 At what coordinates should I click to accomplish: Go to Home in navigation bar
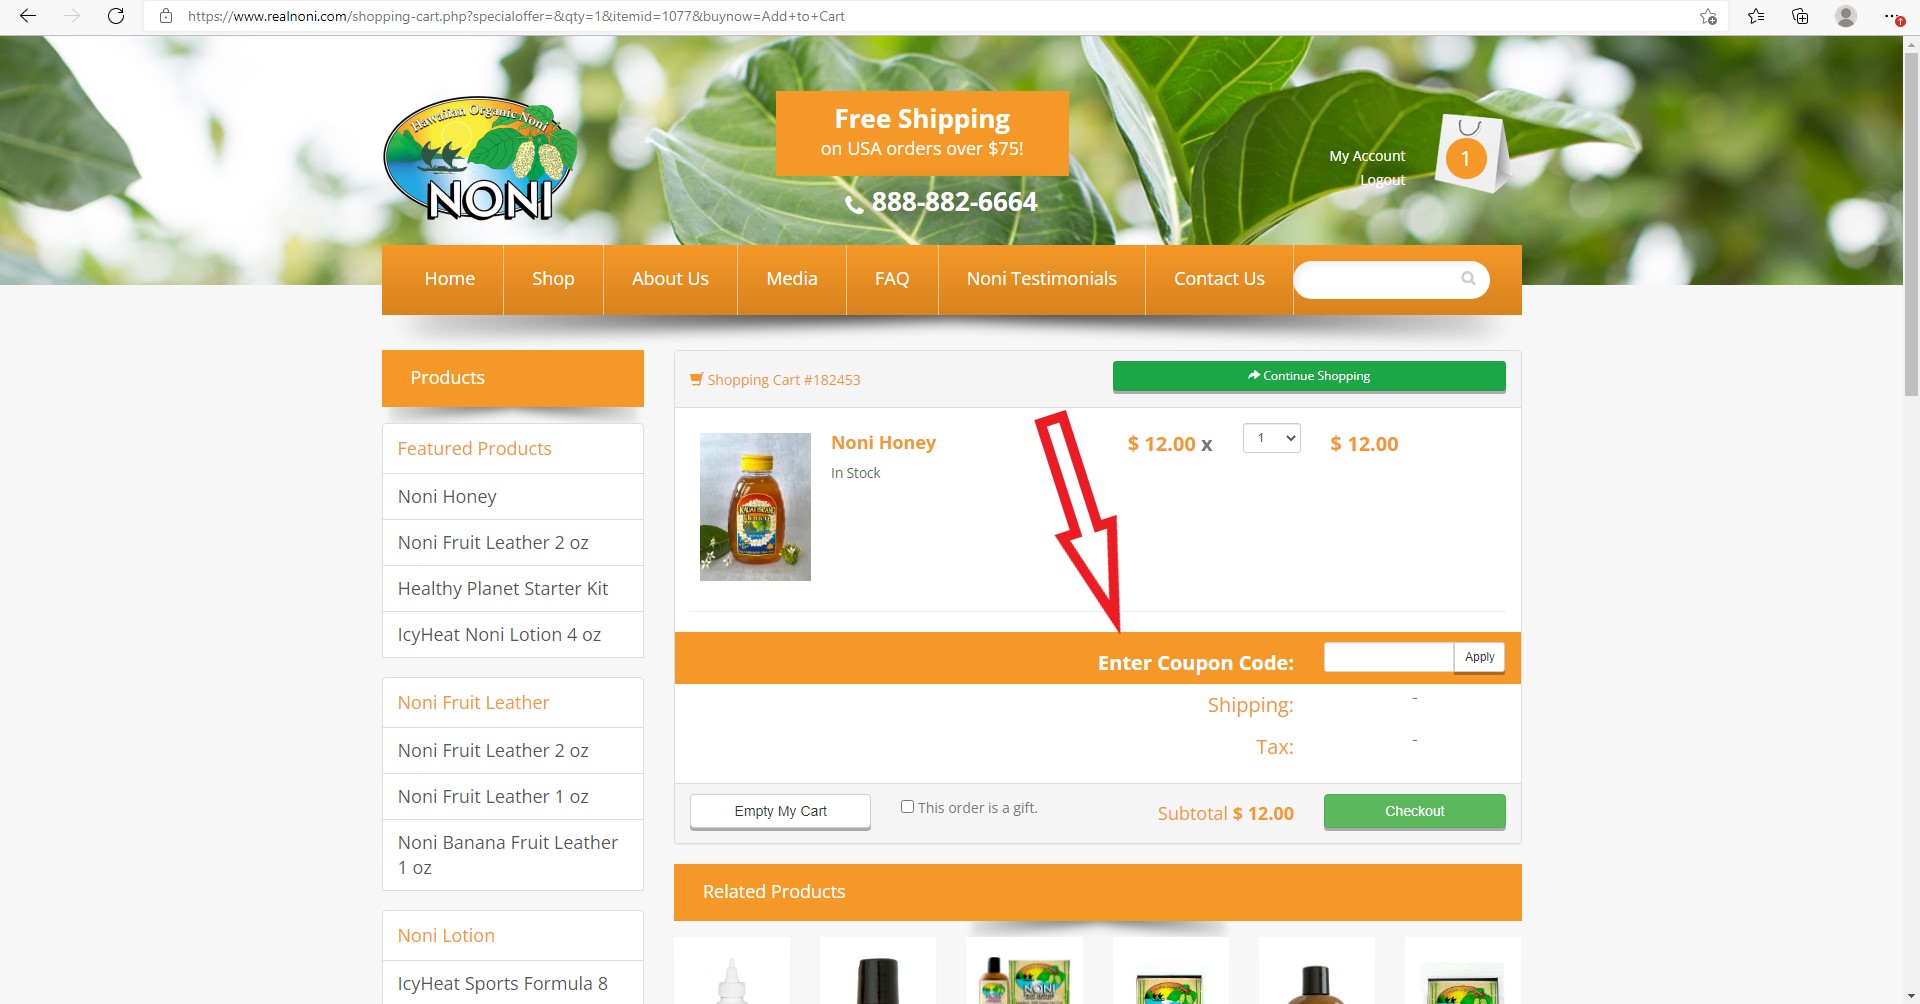coord(449,279)
